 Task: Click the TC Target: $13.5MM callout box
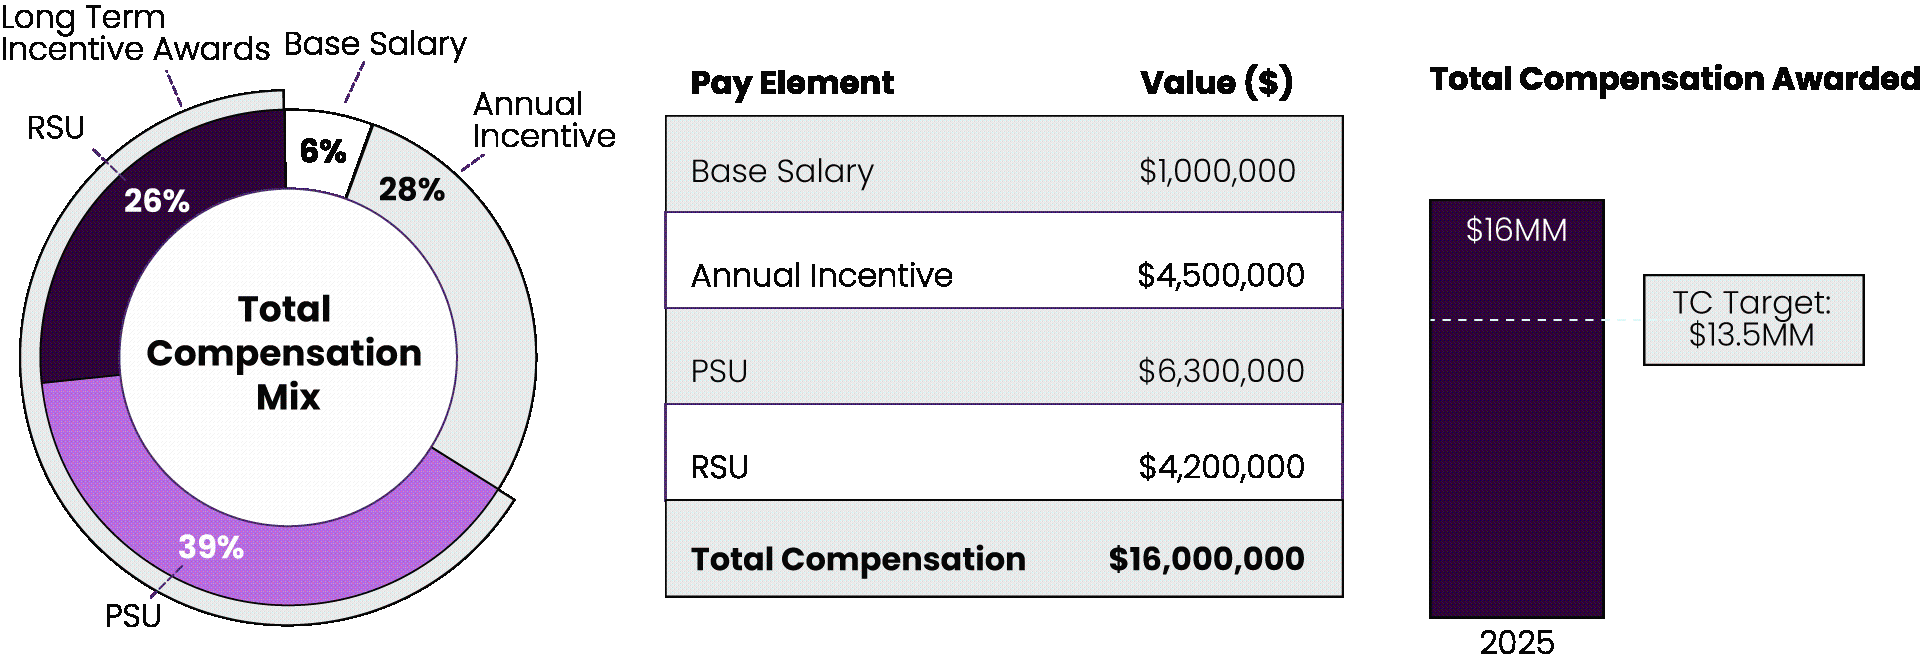[x=1752, y=319]
